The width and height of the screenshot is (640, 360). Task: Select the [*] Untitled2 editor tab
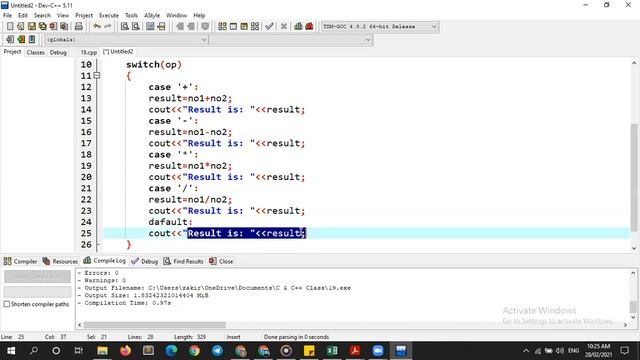[118, 52]
